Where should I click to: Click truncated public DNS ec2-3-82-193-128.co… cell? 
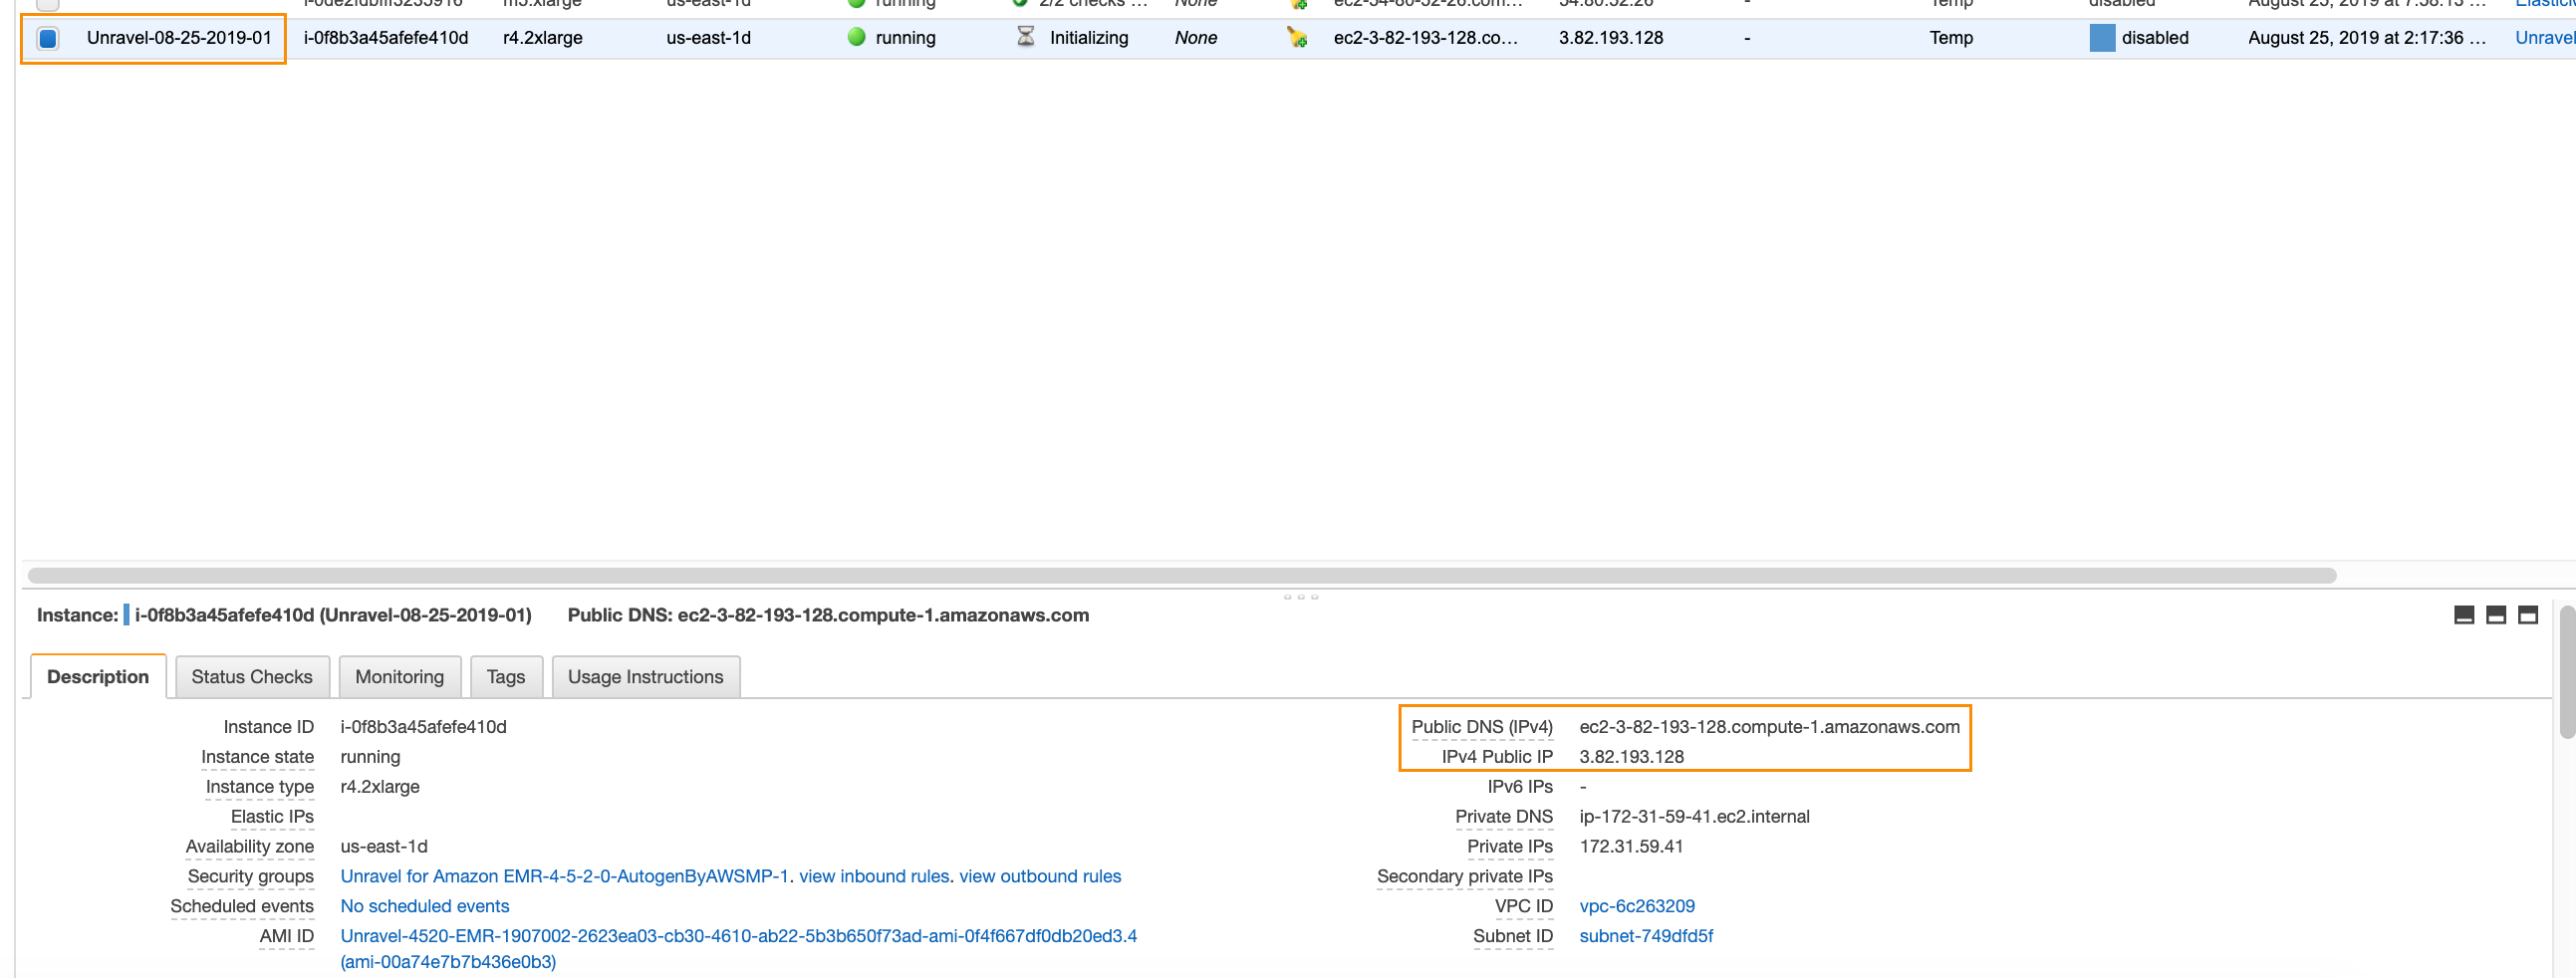coord(1426,38)
